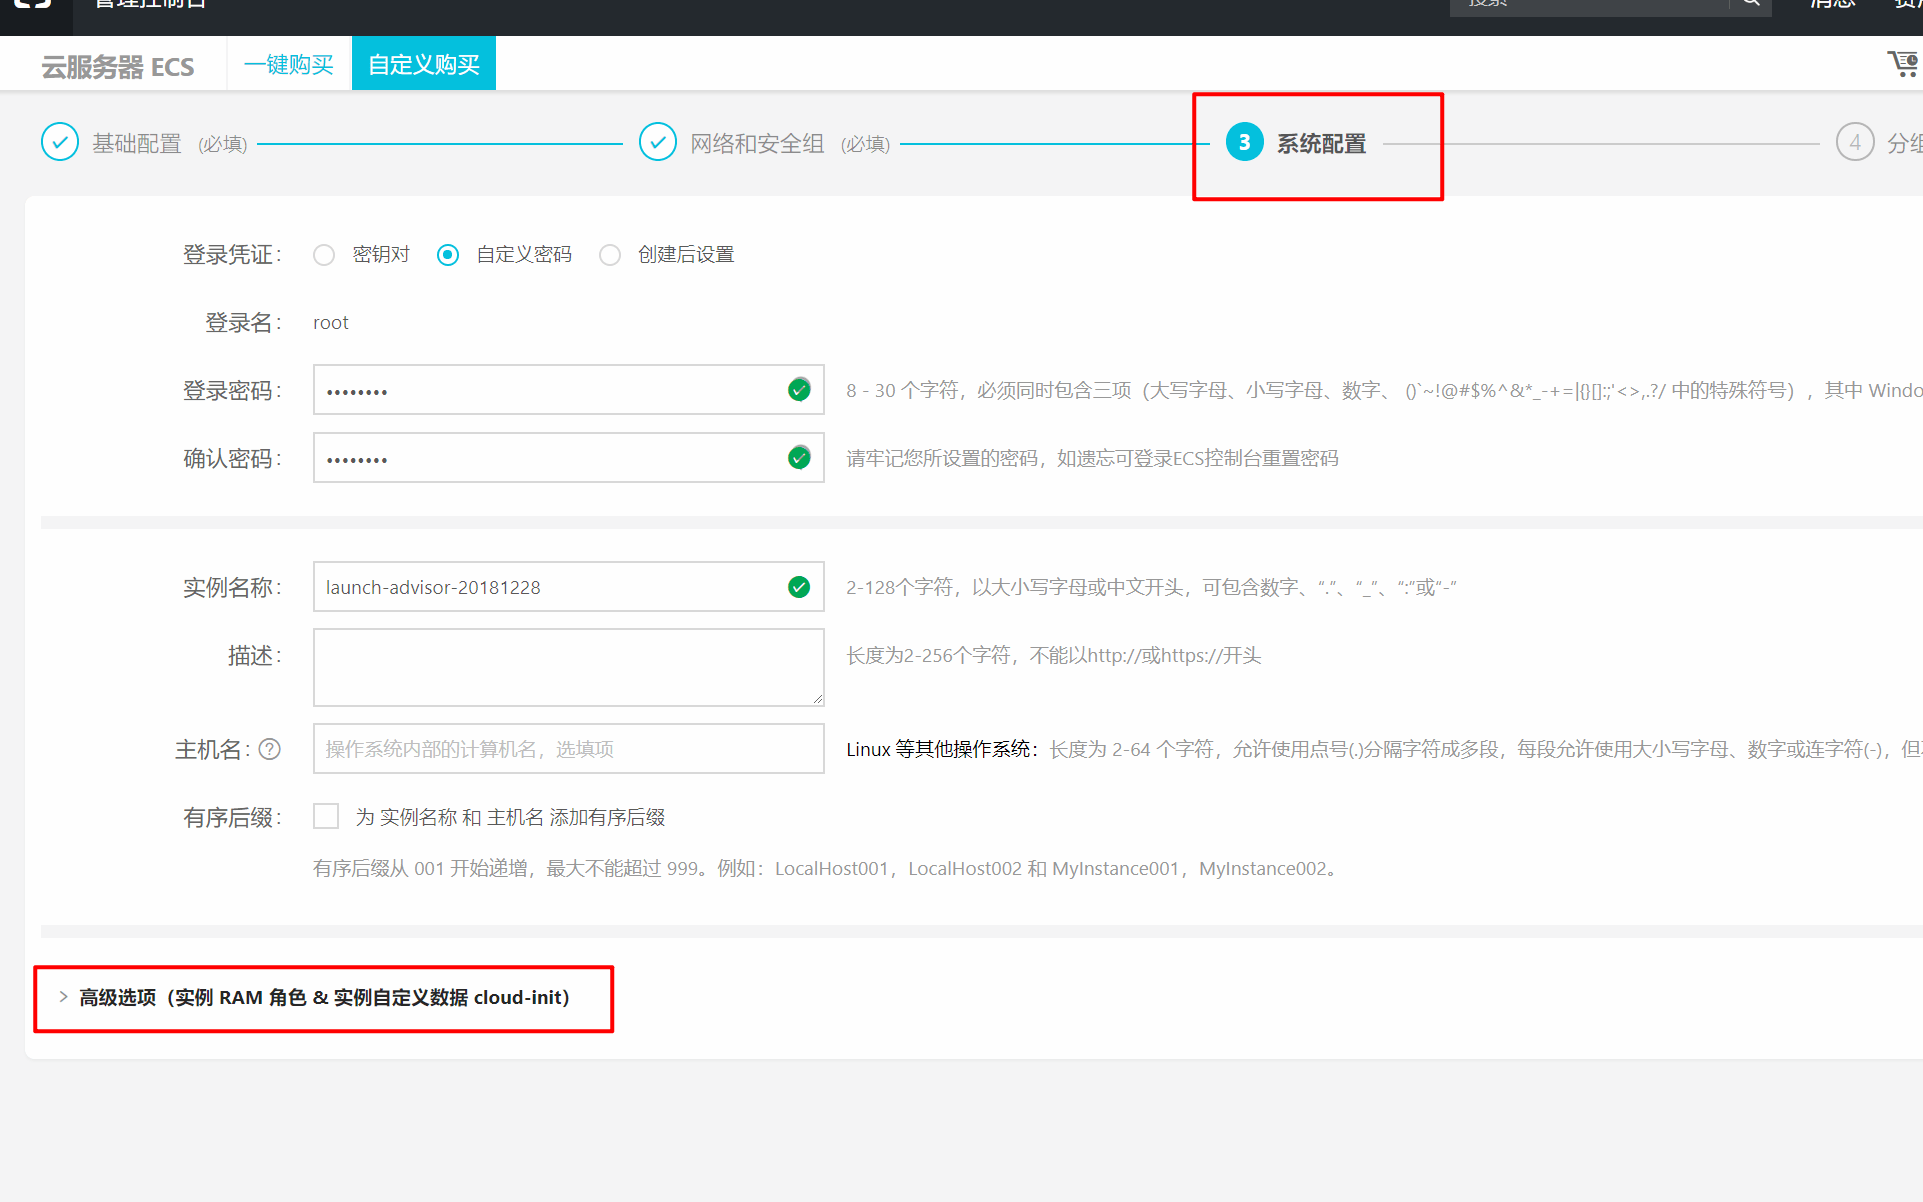The image size is (1923, 1202).
Task: Select the 密钥对 radio option
Action: tap(324, 255)
